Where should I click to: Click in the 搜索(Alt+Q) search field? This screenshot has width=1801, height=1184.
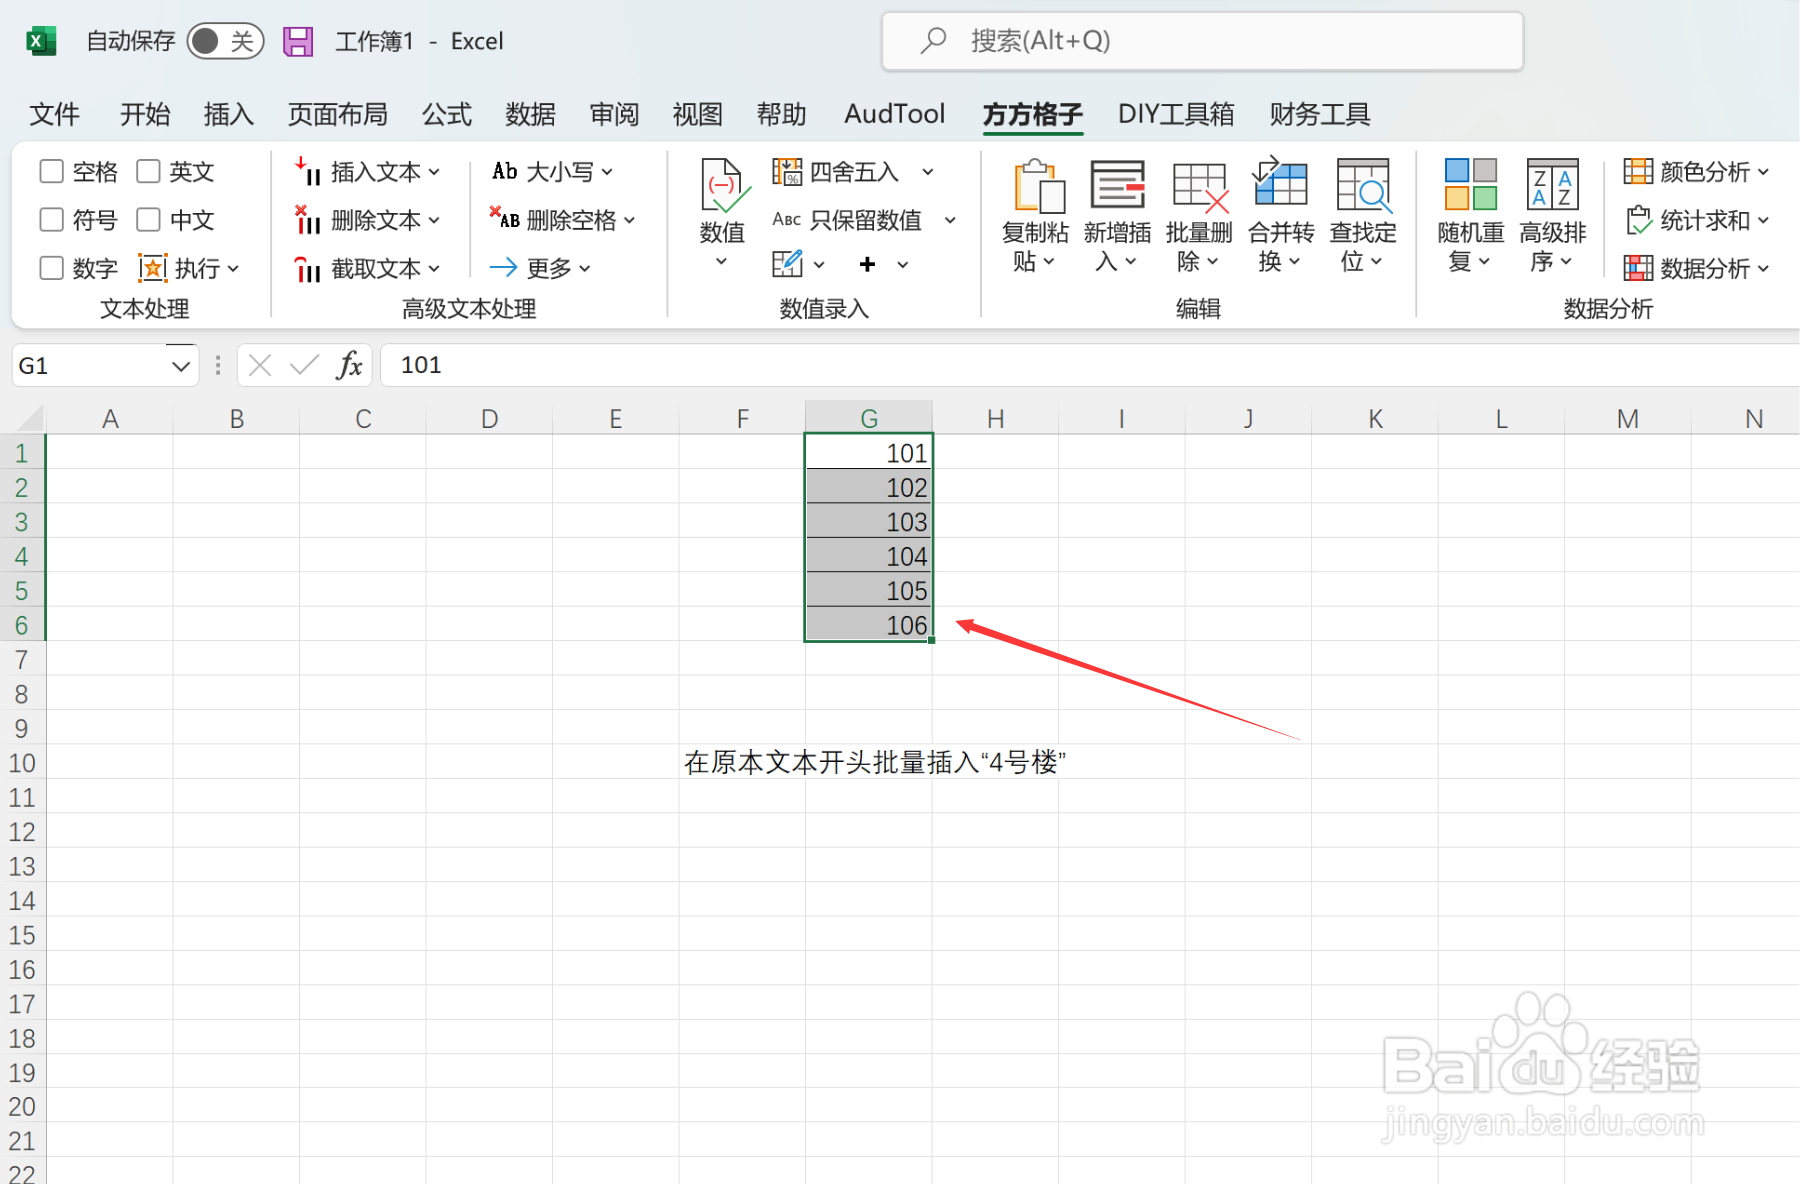pyautogui.click(x=1202, y=41)
